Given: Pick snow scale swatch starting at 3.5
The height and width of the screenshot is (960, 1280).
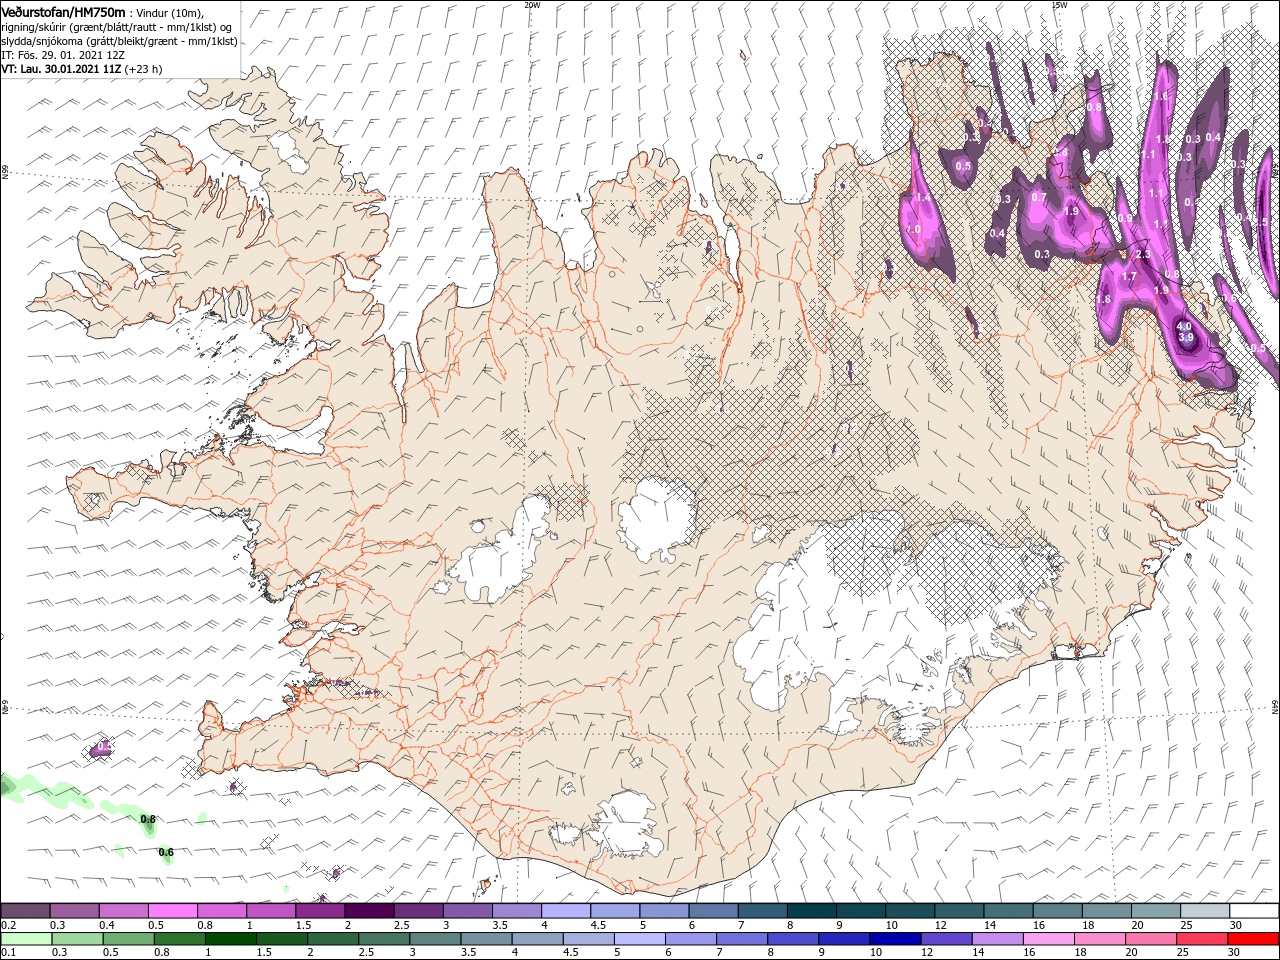Looking at the screenshot, I should [x=517, y=911].
